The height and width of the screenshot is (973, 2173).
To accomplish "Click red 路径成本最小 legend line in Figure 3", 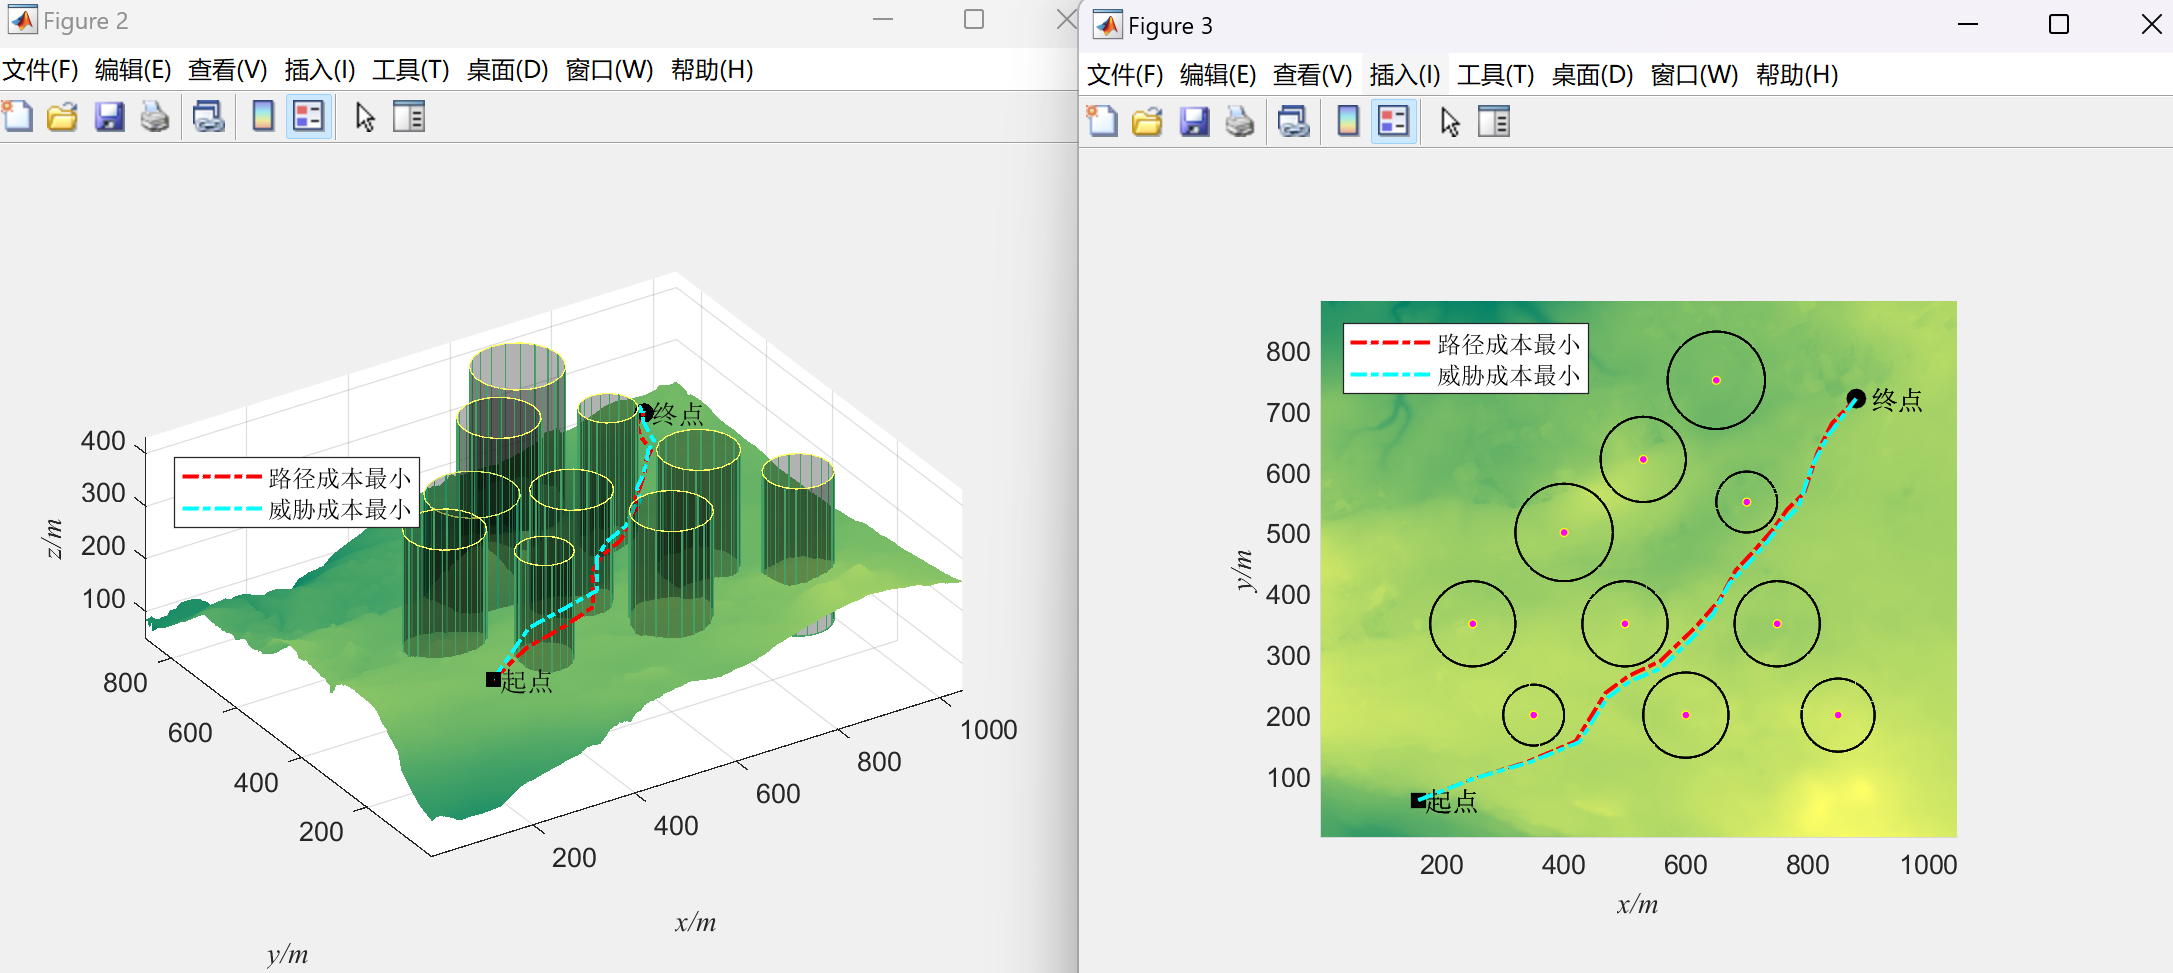I will click(1389, 343).
